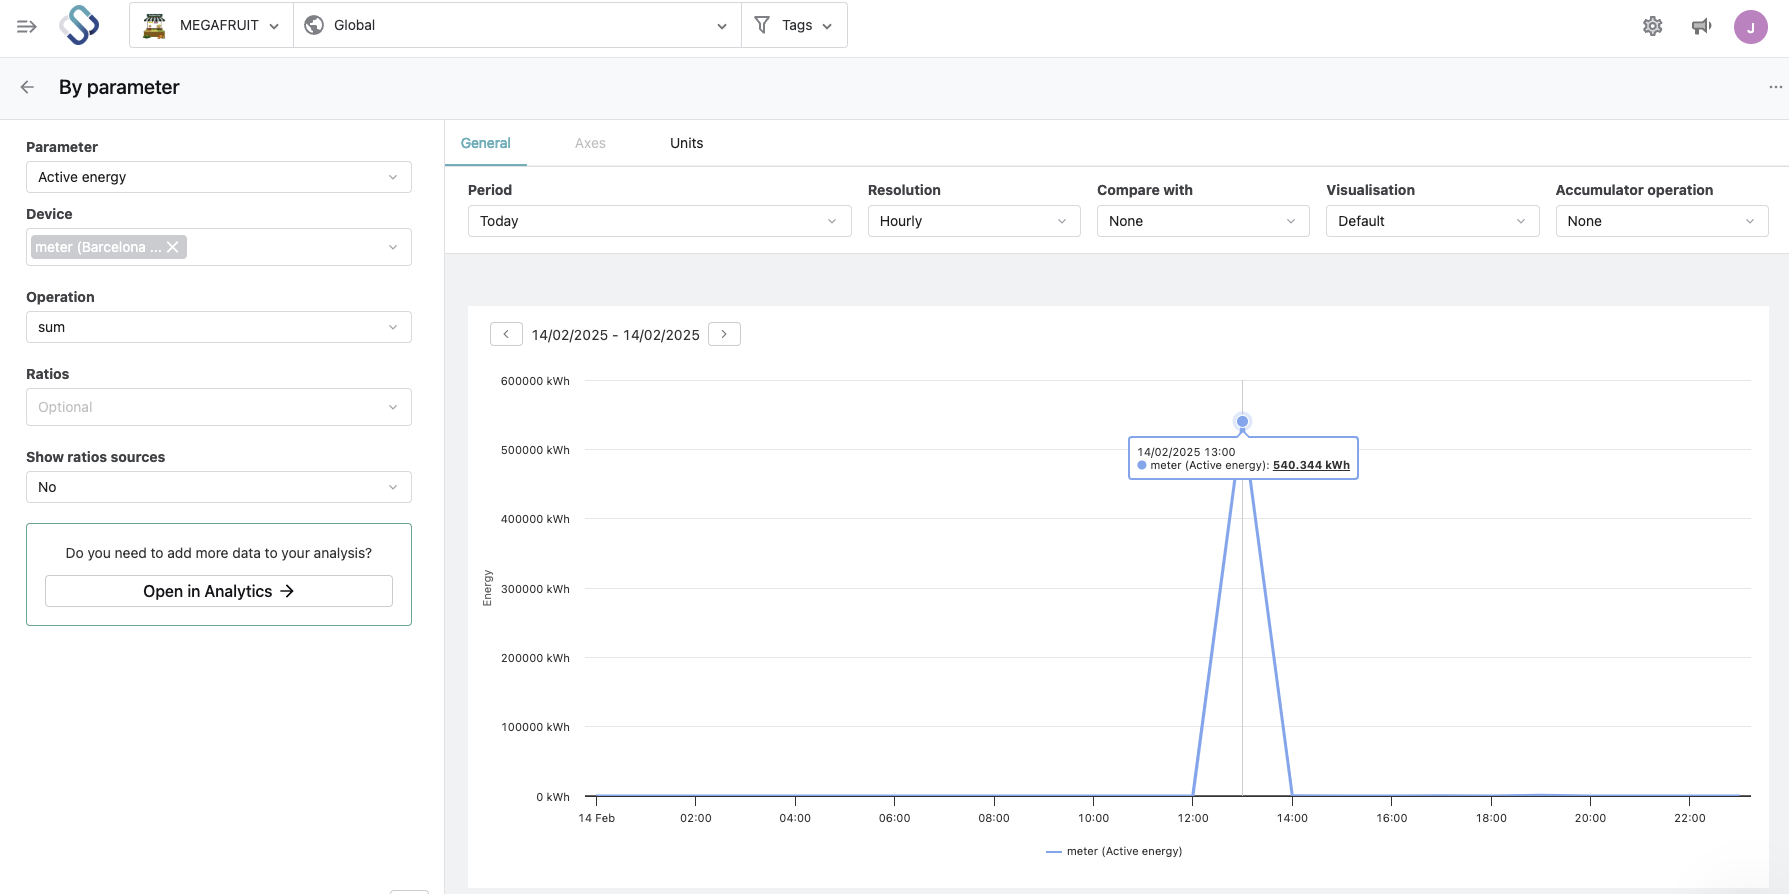The image size is (1789, 894).
Task: Open the Period dropdown set to Today
Action: tap(660, 221)
